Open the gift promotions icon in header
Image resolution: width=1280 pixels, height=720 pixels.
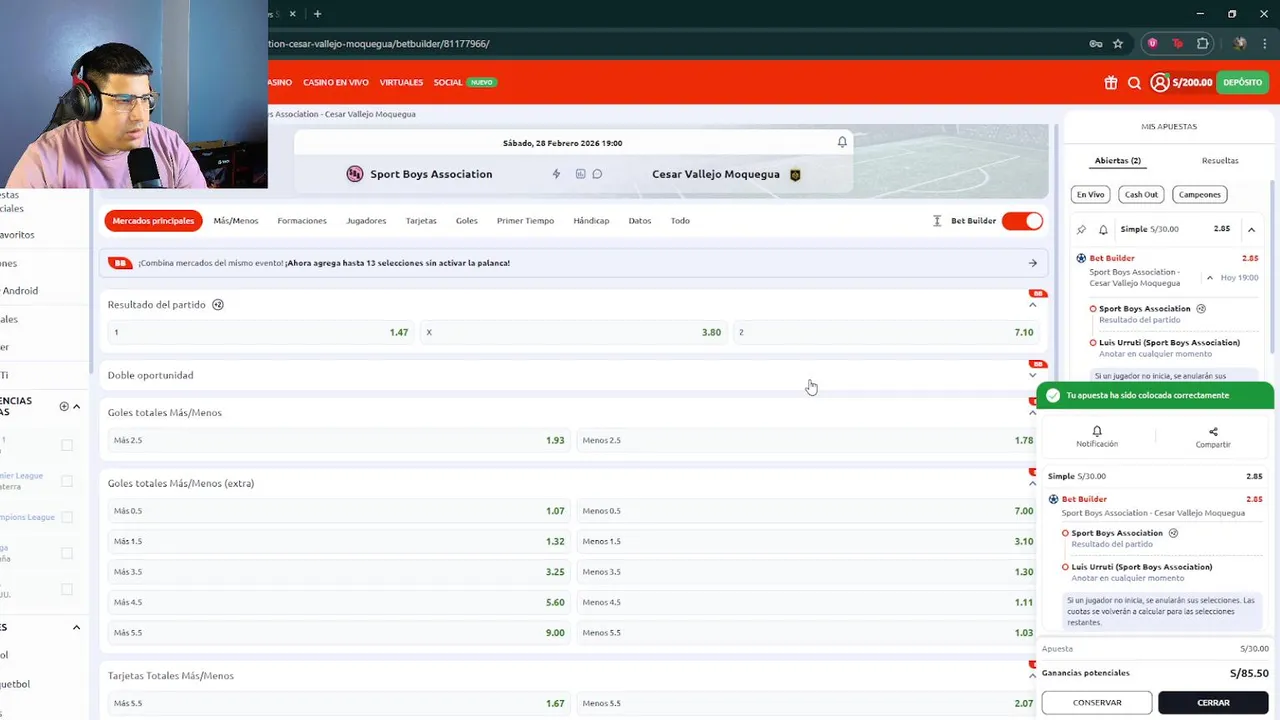tap(1110, 83)
